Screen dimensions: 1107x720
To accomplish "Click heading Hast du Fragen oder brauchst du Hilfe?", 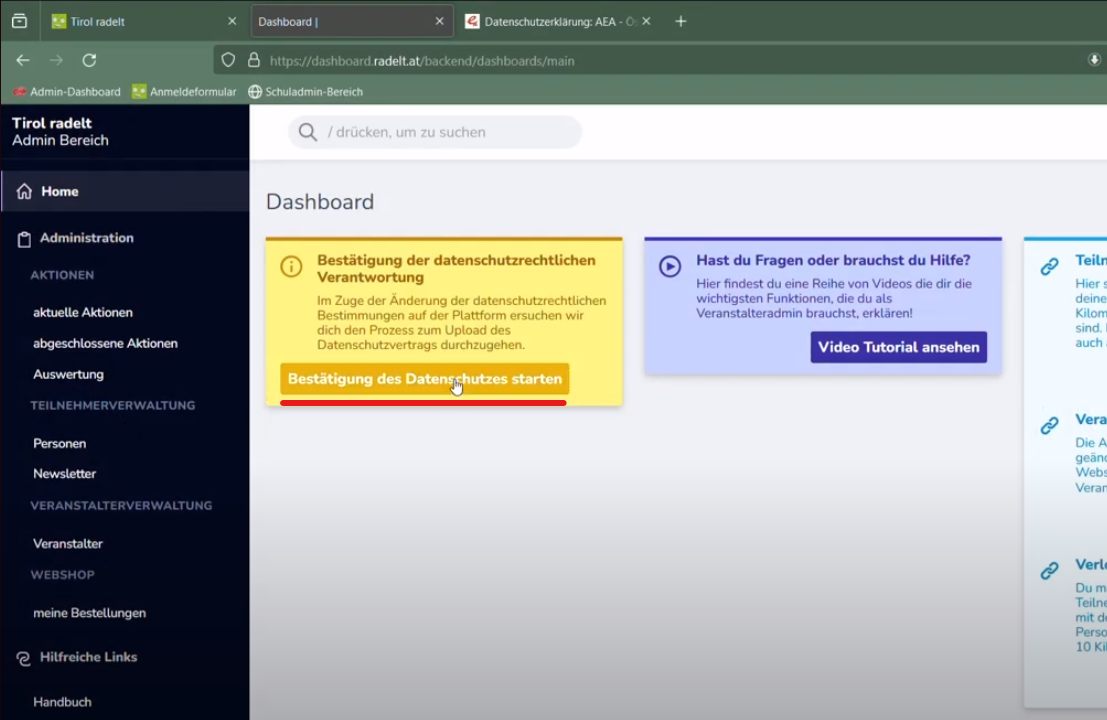I will coord(833,260).
